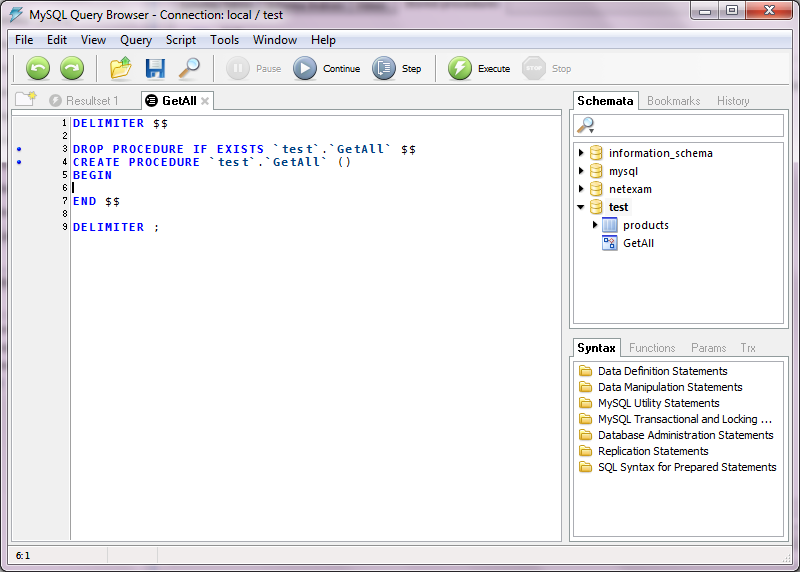This screenshot has width=800, height=572.
Task: Open Data Manipulation Statements folder
Action: (x=661, y=387)
